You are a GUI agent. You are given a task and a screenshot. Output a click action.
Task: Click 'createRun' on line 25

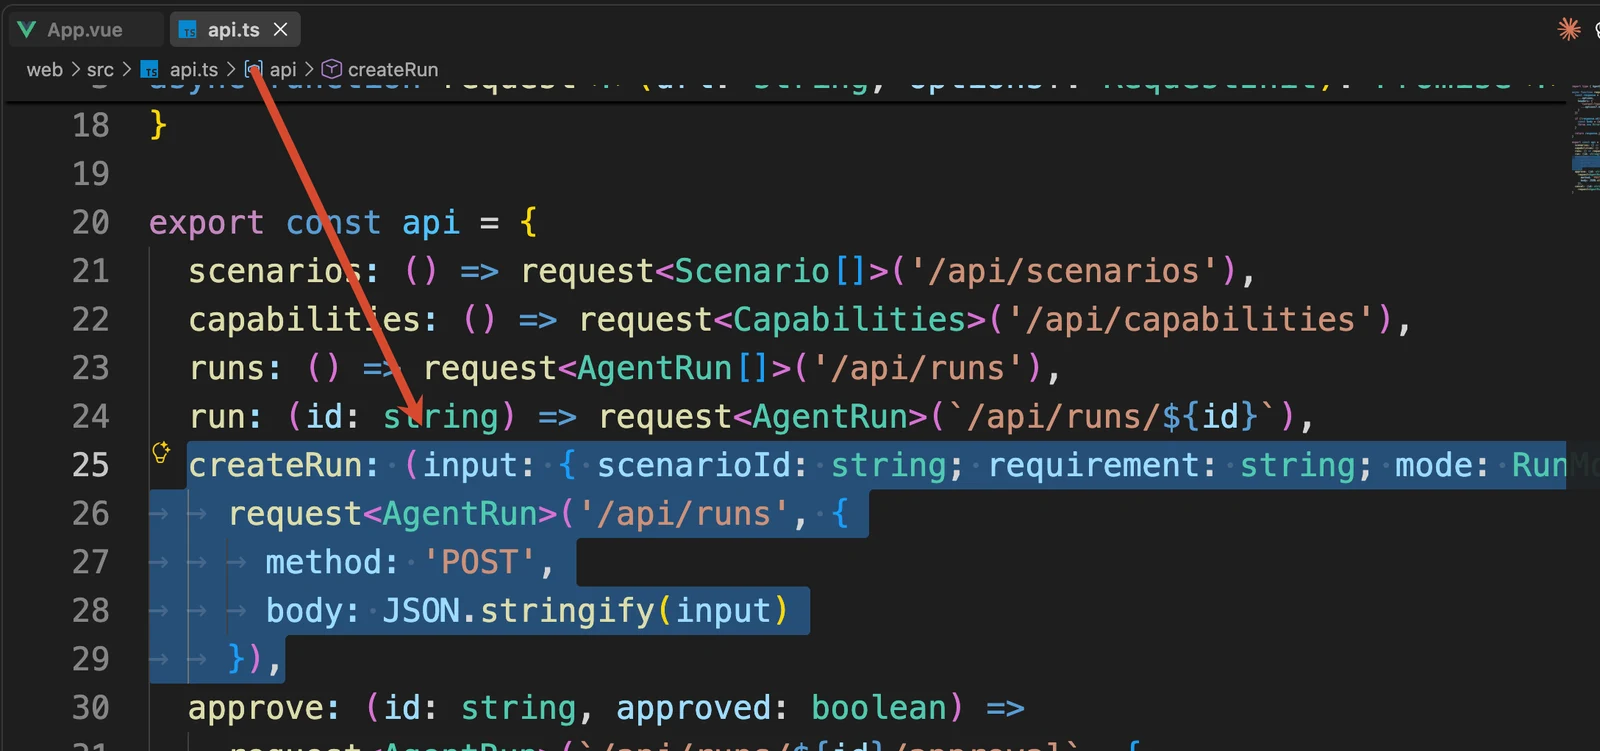click(275, 465)
